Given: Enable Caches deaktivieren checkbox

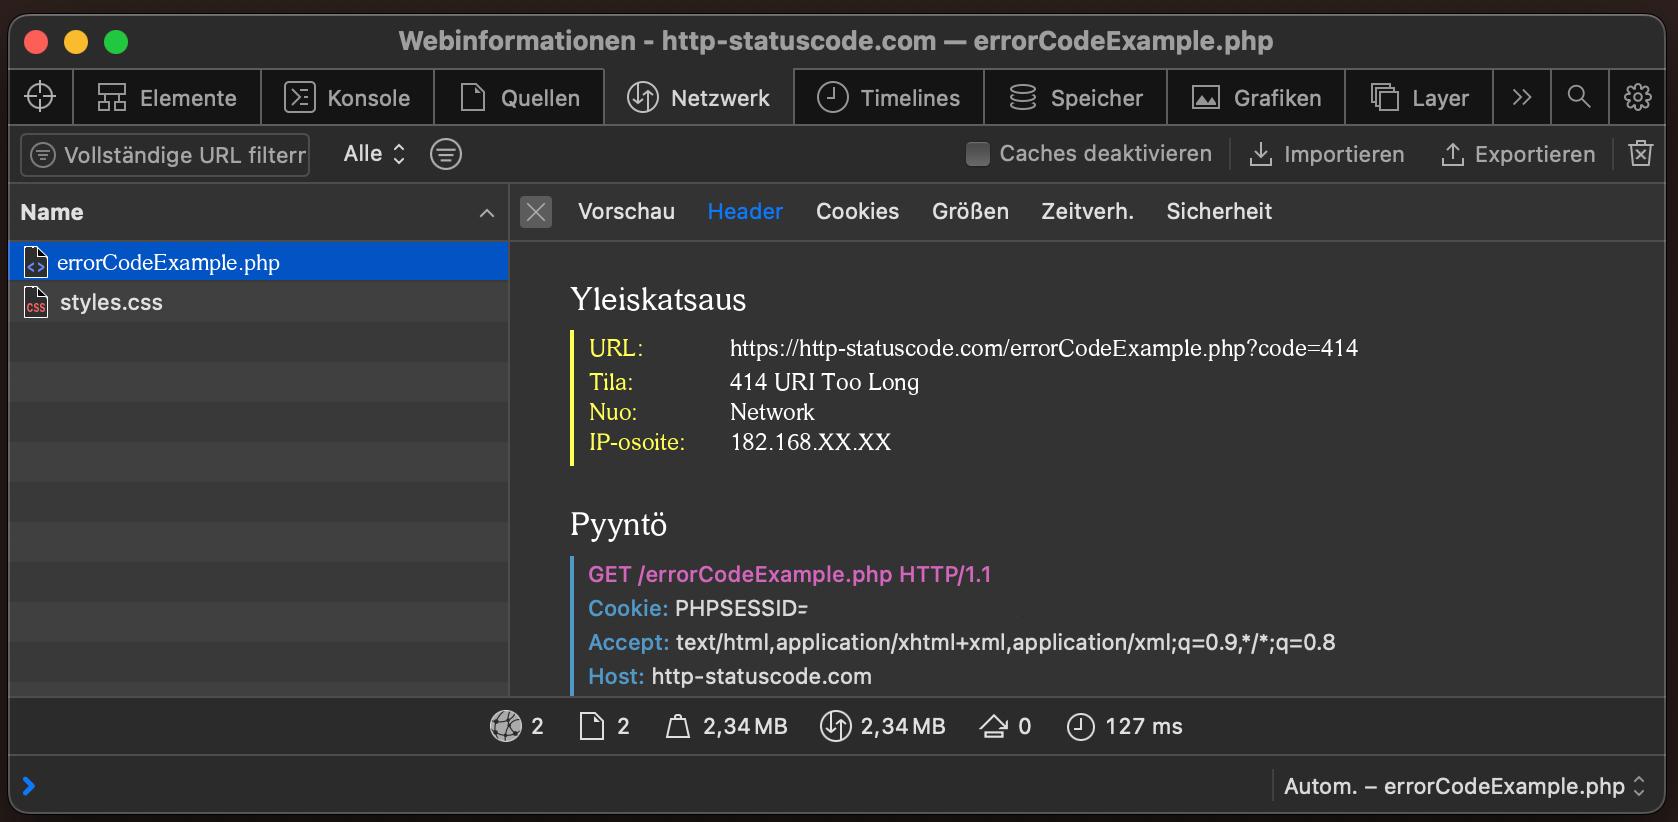Looking at the screenshot, I should pyautogui.click(x=978, y=154).
